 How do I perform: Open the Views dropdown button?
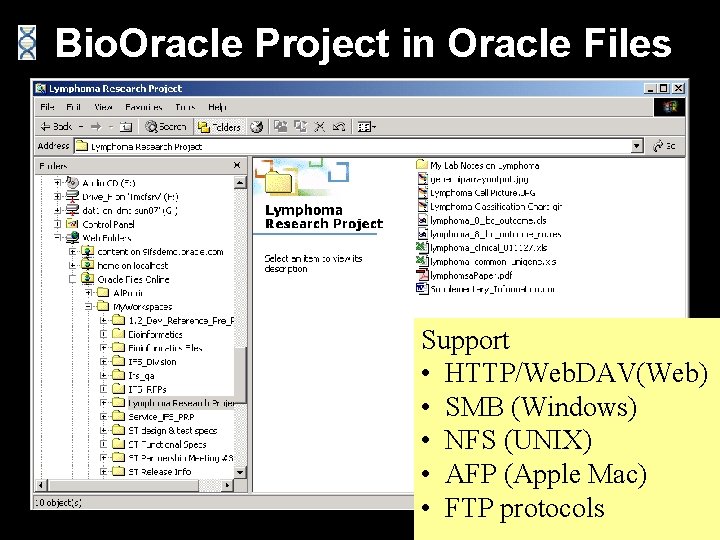[x=366, y=126]
